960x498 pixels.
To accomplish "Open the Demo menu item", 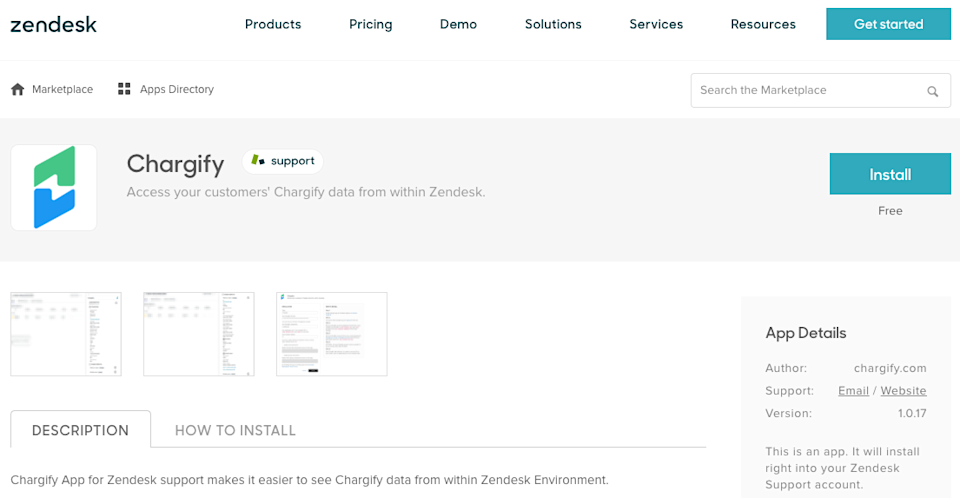I will [x=458, y=24].
